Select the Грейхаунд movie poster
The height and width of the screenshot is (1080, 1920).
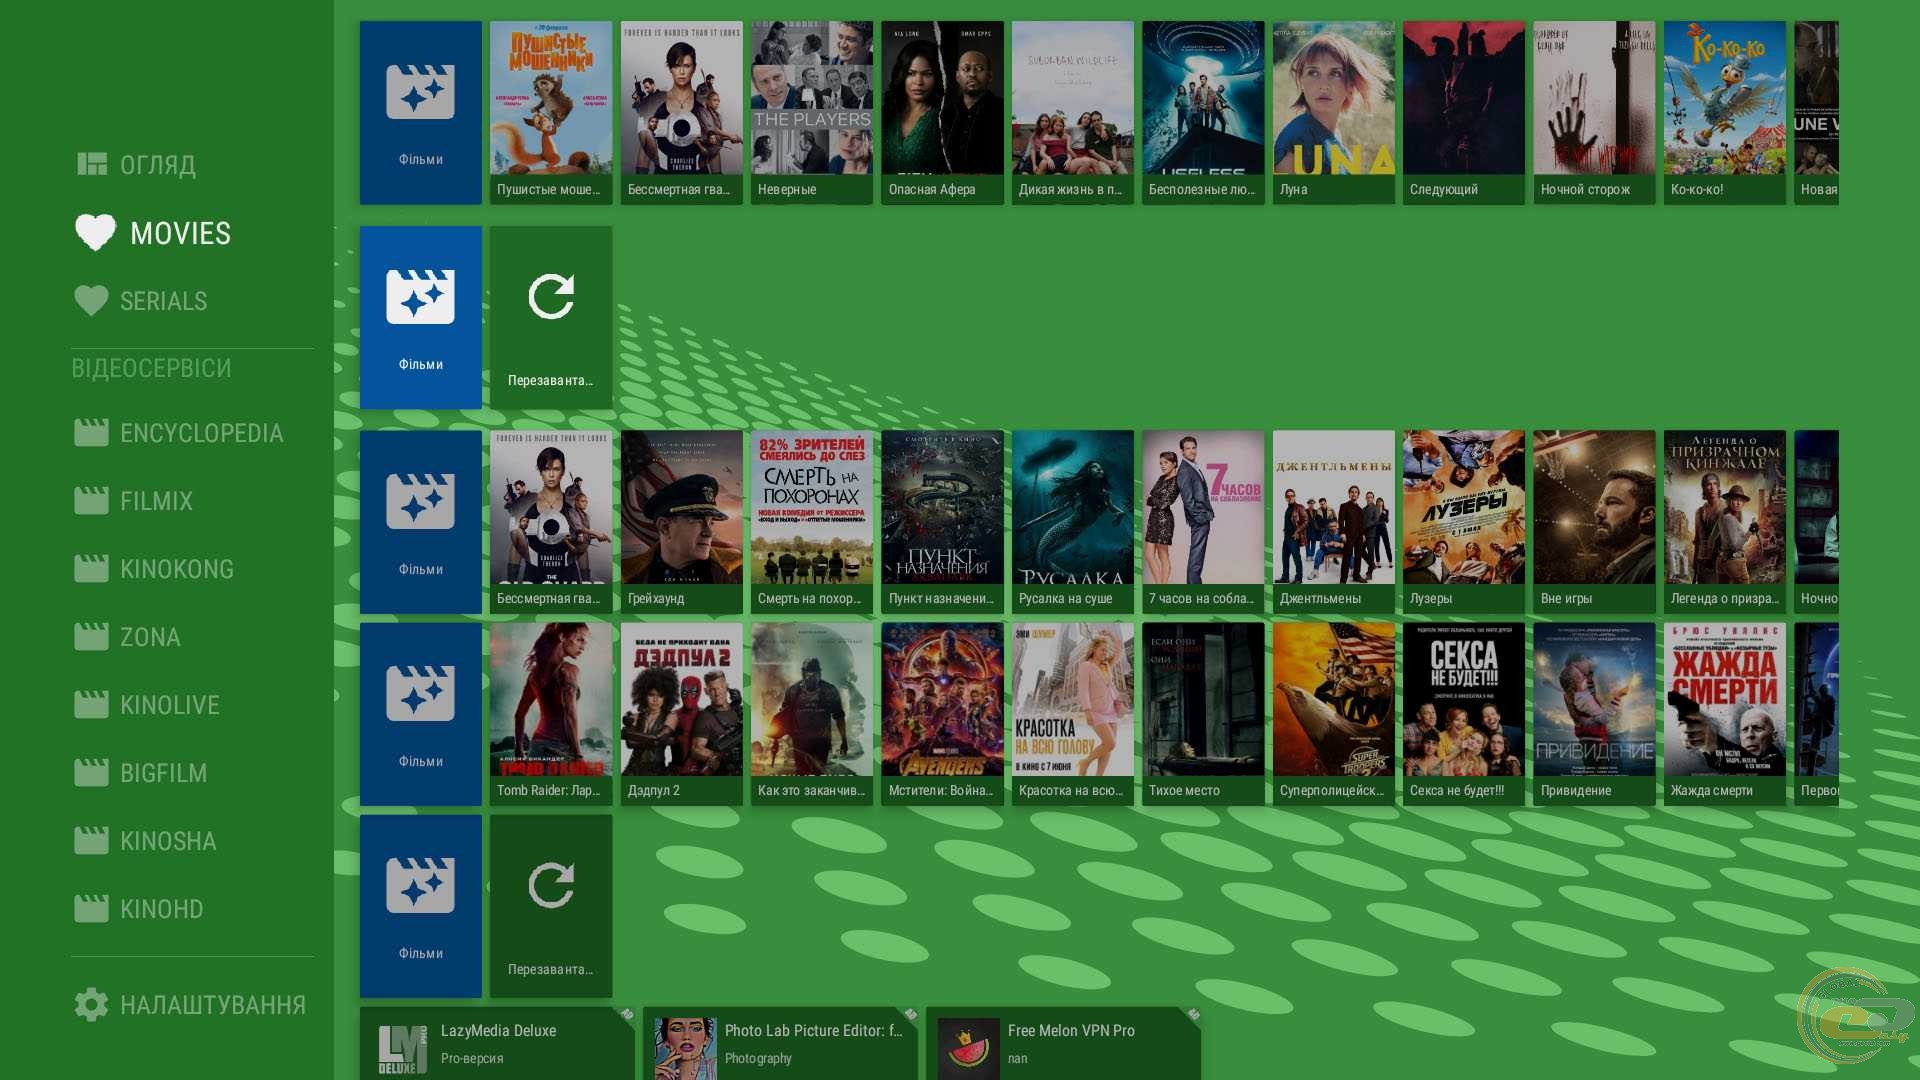point(681,520)
